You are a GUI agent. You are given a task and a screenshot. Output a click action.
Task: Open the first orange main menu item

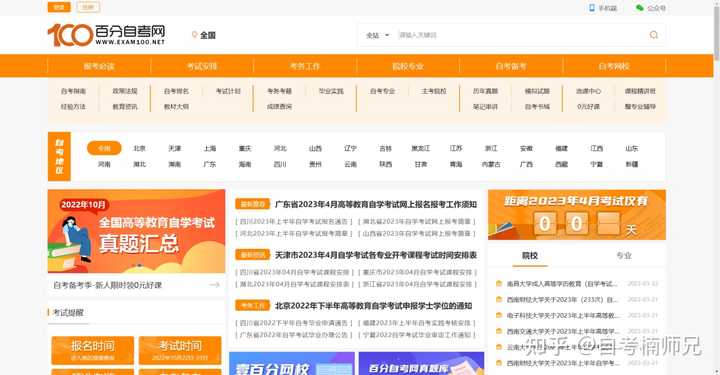click(x=99, y=66)
